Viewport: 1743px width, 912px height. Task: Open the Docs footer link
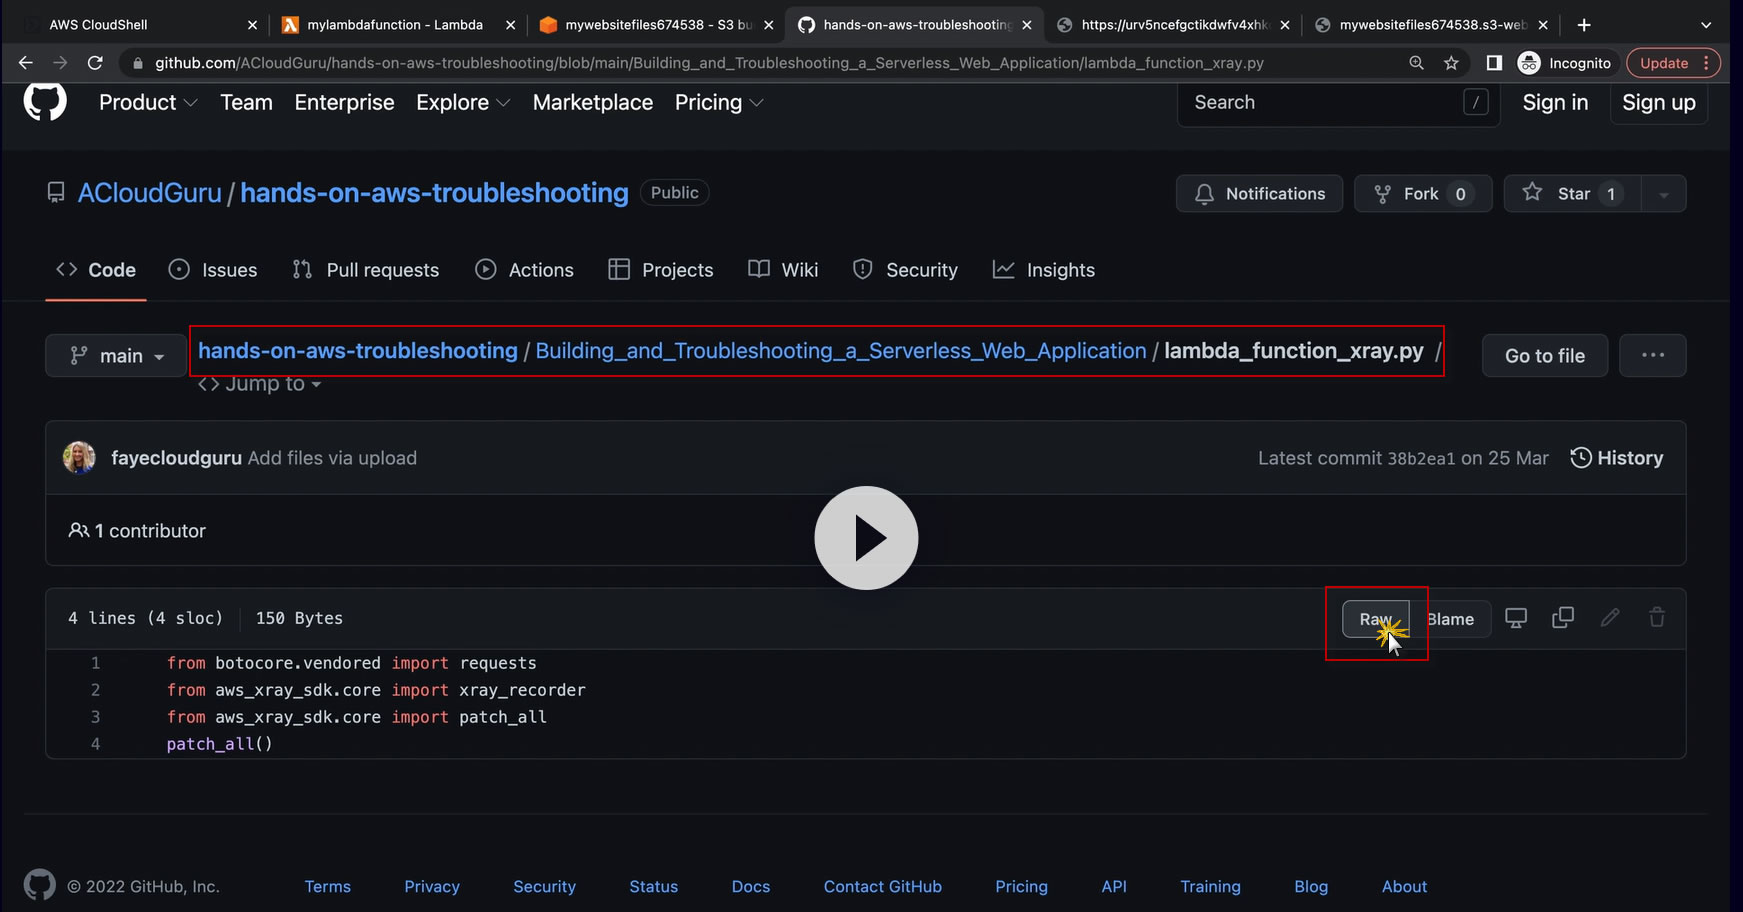point(751,886)
